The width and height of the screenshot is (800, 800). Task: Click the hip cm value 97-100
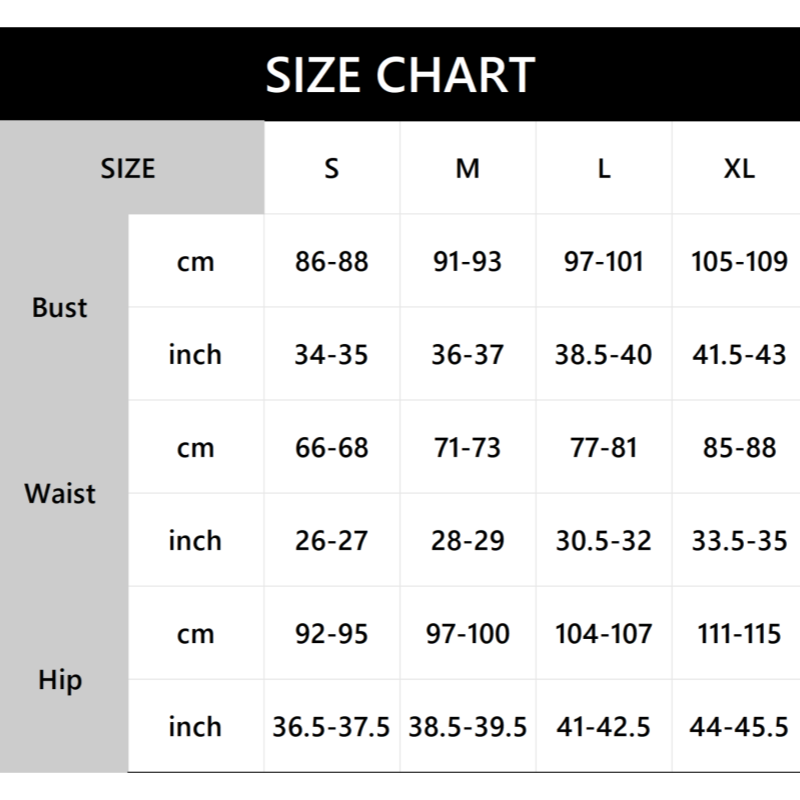pos(468,634)
